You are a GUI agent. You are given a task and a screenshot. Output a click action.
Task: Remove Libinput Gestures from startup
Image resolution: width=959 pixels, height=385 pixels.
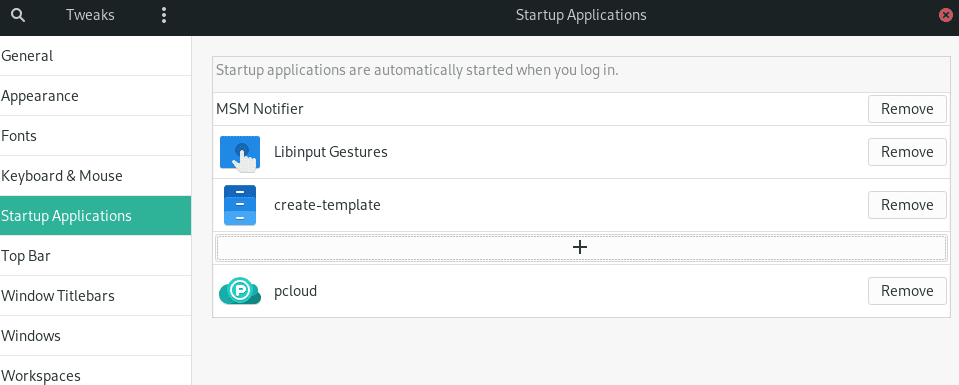(907, 152)
